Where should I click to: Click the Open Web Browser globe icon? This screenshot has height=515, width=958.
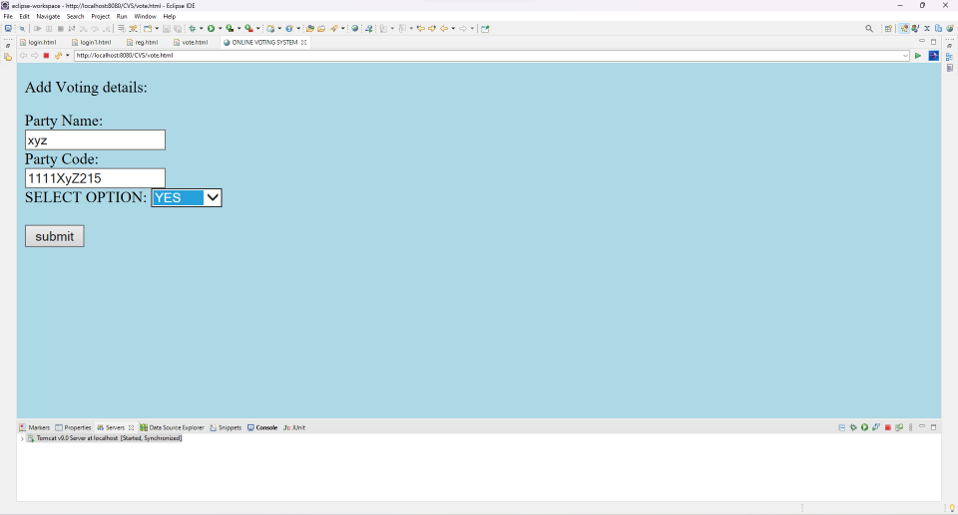[x=354, y=28]
